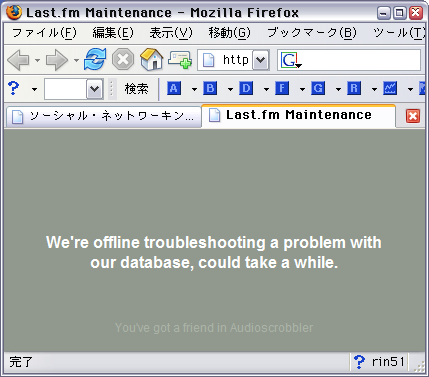
Task: Click the rin51 status bar label
Action: [388, 362]
